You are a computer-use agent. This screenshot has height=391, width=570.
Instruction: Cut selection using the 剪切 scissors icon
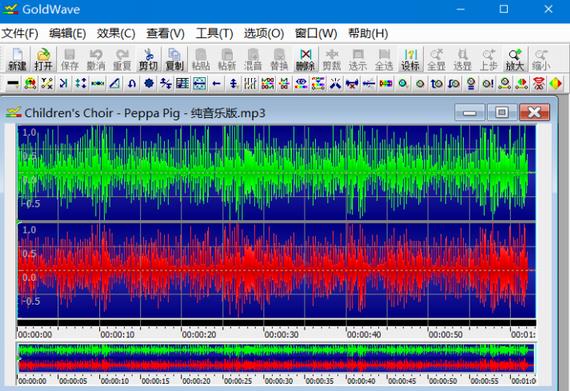coord(148,59)
